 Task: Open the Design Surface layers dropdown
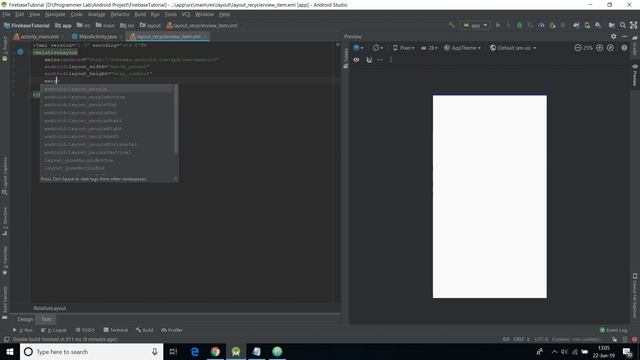pyautogui.click(x=358, y=48)
